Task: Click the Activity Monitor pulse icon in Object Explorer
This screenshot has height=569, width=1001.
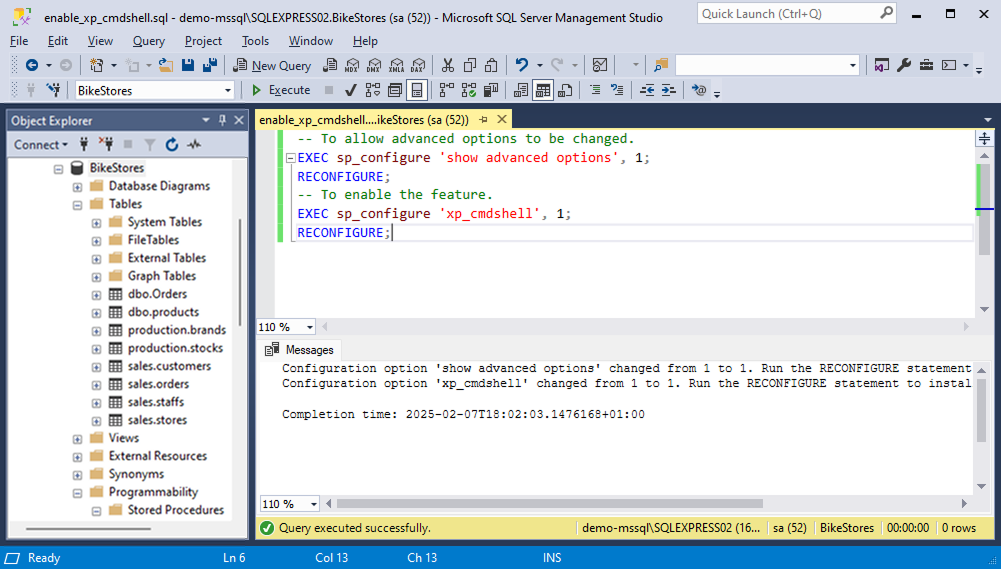Action: (194, 145)
